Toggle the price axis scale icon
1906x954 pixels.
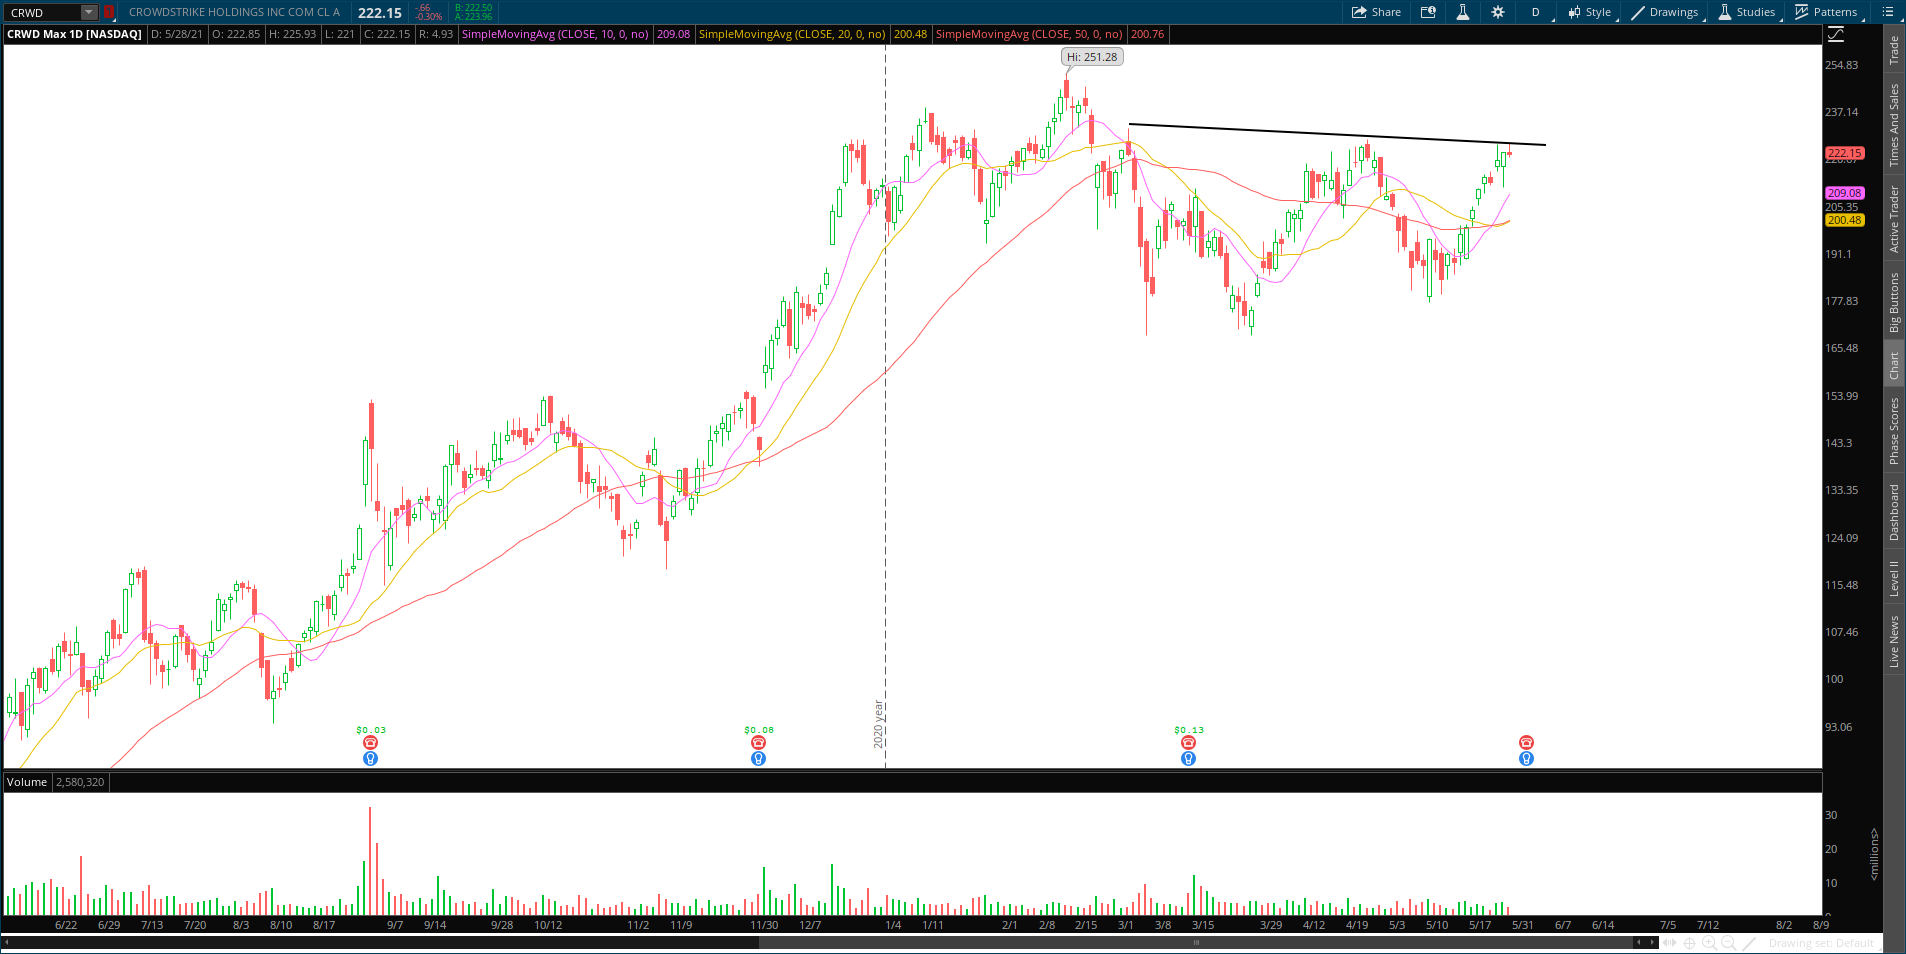pyautogui.click(x=1836, y=35)
